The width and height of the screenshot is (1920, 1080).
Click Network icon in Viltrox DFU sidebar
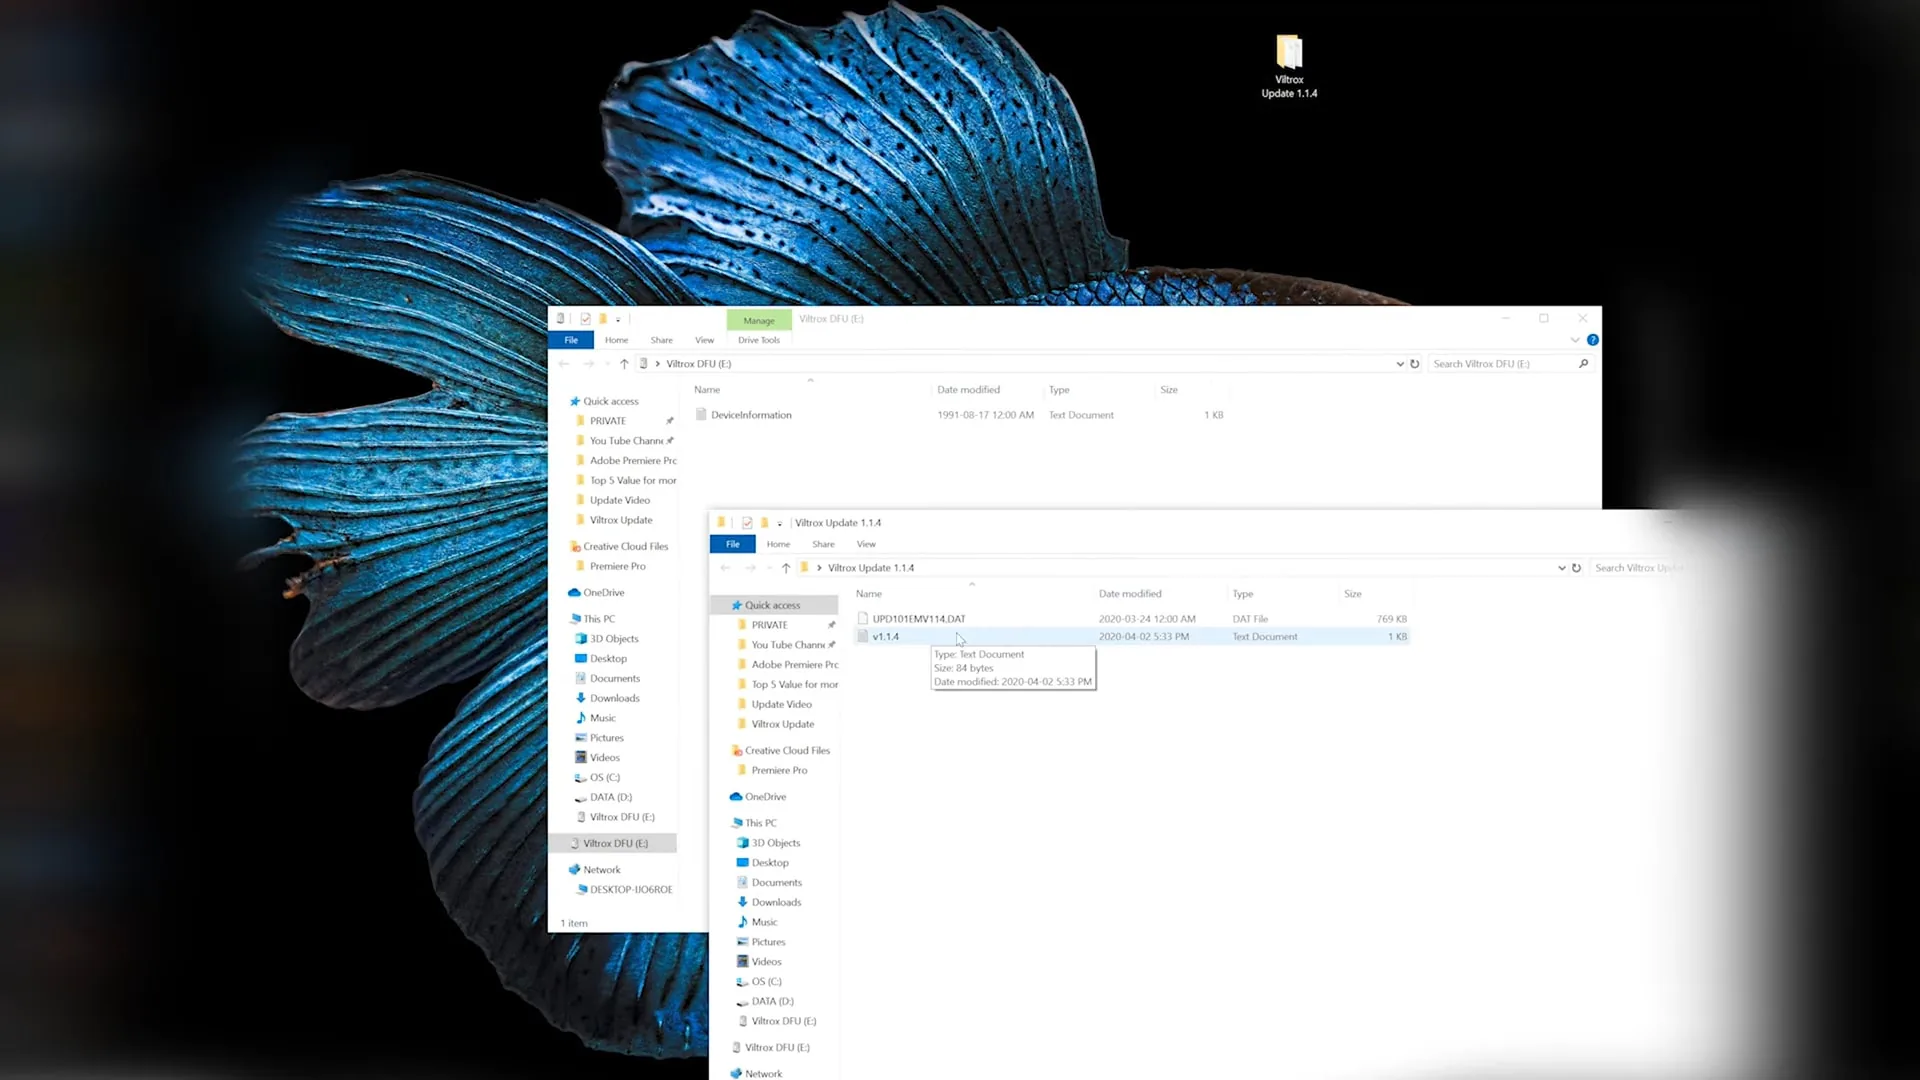coord(575,870)
